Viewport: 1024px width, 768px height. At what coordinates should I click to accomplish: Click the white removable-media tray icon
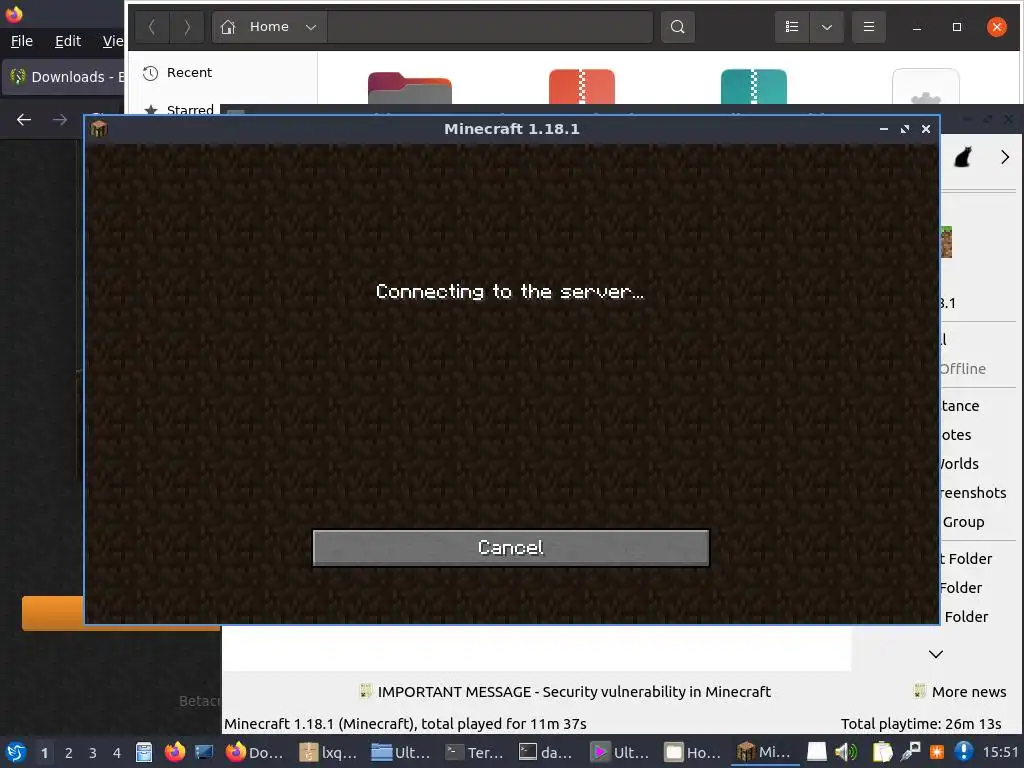(816, 752)
